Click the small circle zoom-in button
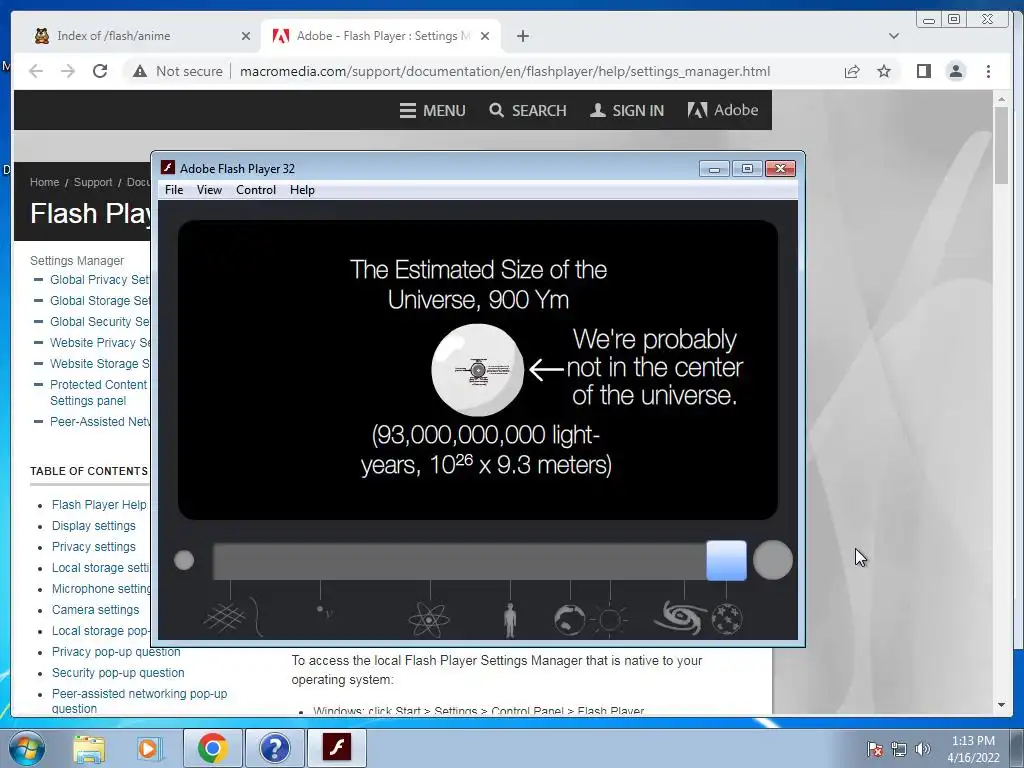The height and width of the screenshot is (768, 1024). coord(184,560)
